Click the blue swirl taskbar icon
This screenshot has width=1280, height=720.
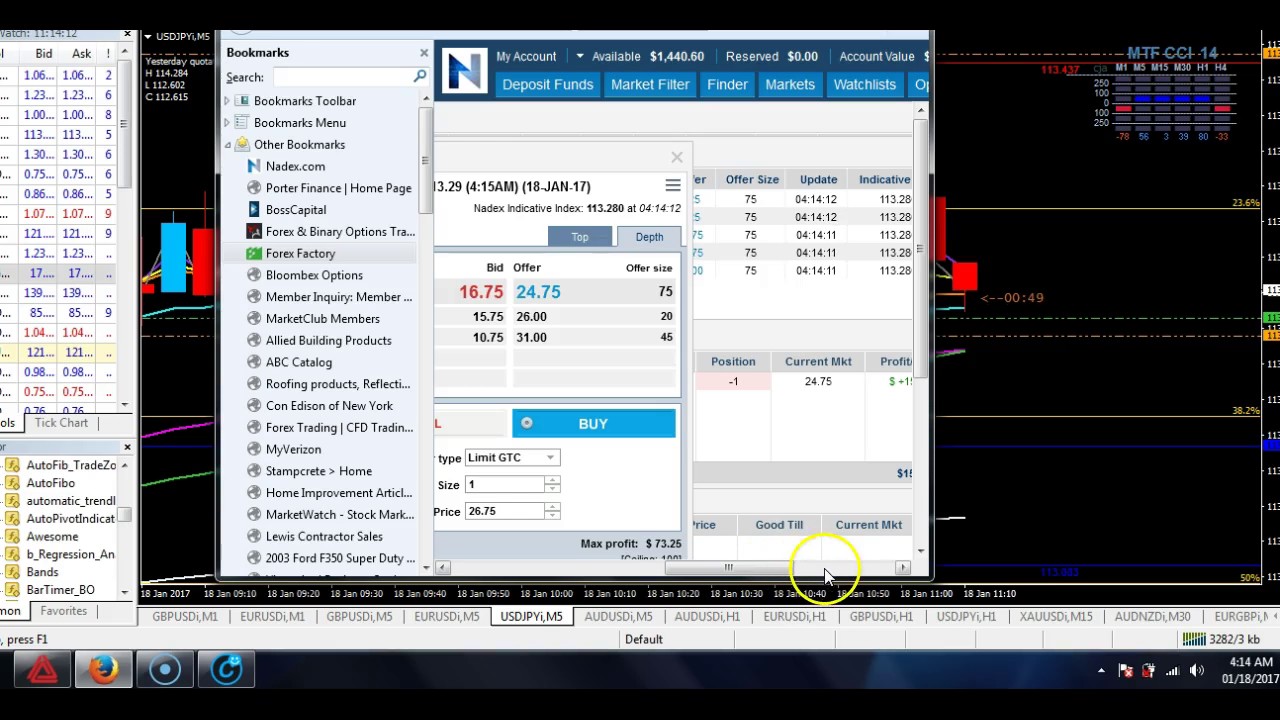click(227, 669)
